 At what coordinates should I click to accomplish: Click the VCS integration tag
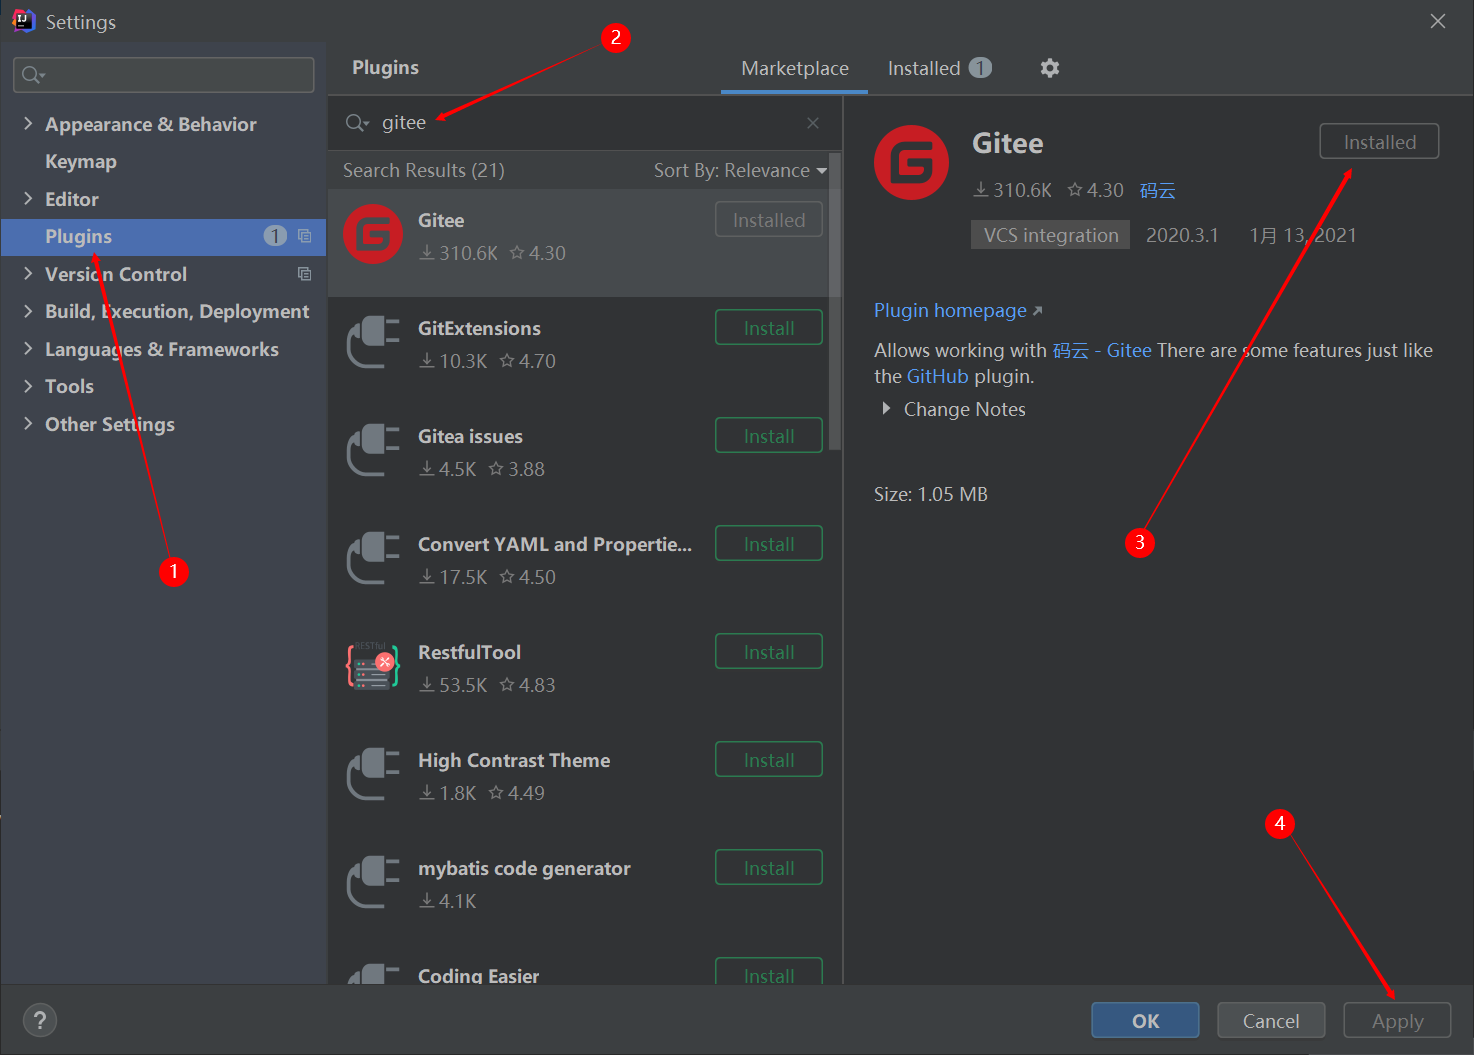tap(1050, 235)
